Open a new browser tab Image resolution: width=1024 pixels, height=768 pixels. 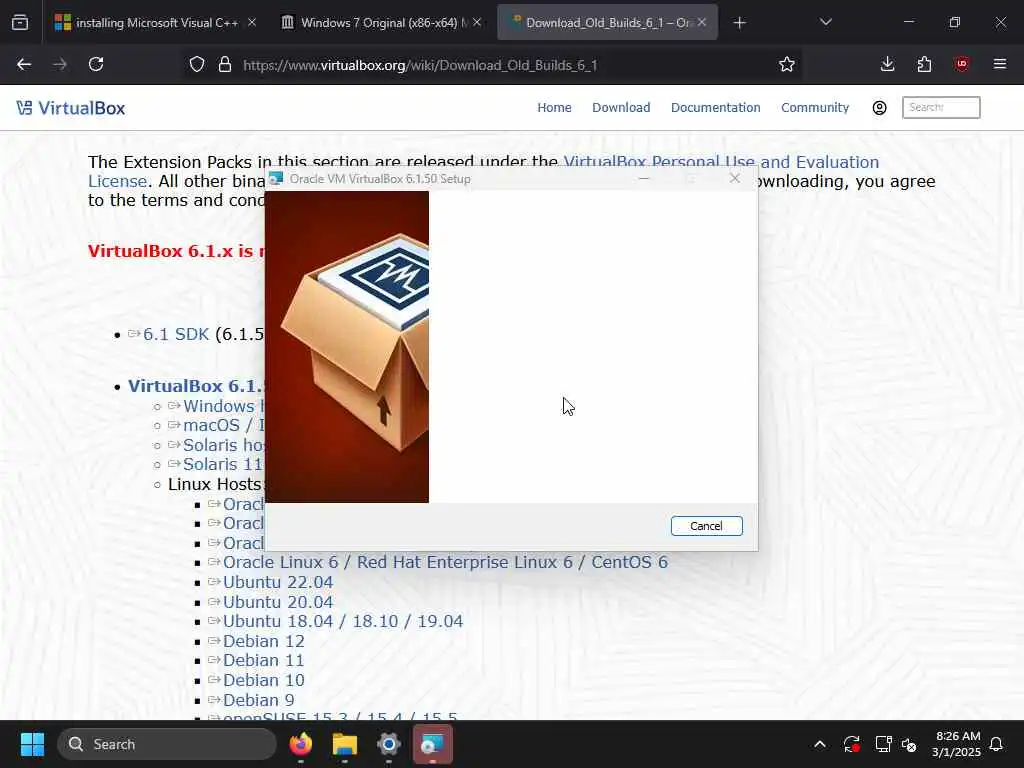click(739, 23)
